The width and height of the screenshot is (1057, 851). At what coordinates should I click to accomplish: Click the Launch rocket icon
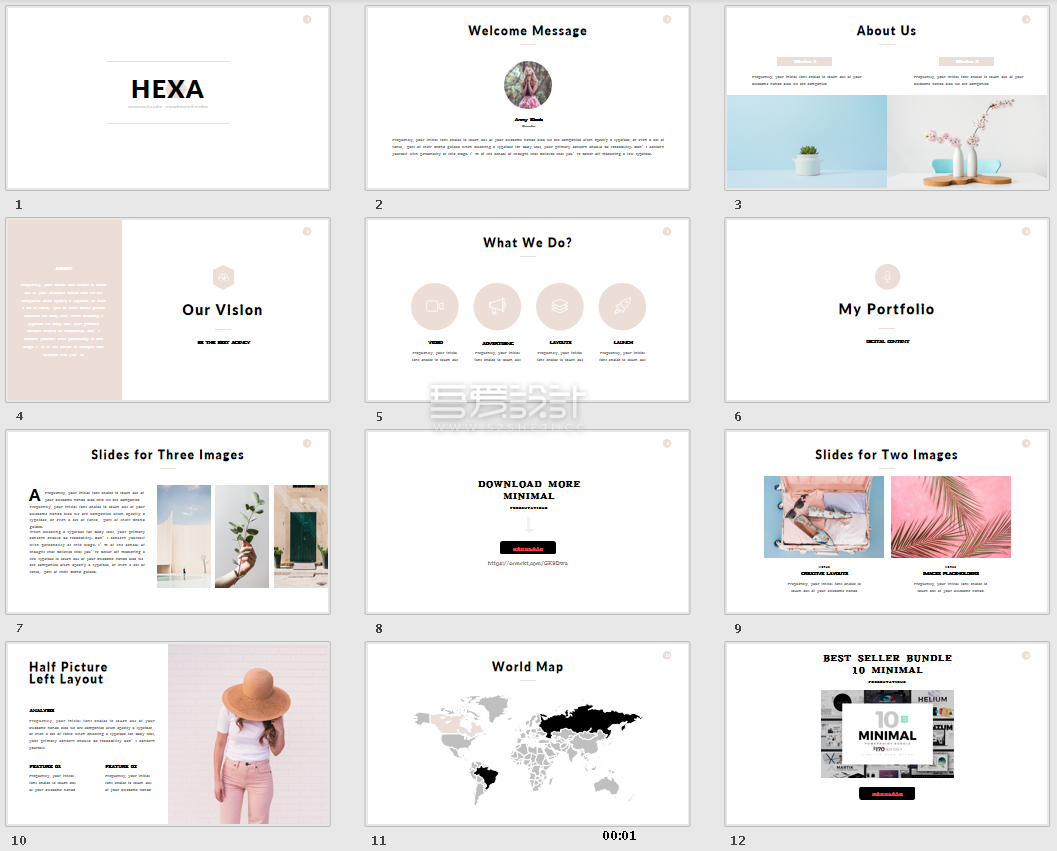(x=622, y=306)
